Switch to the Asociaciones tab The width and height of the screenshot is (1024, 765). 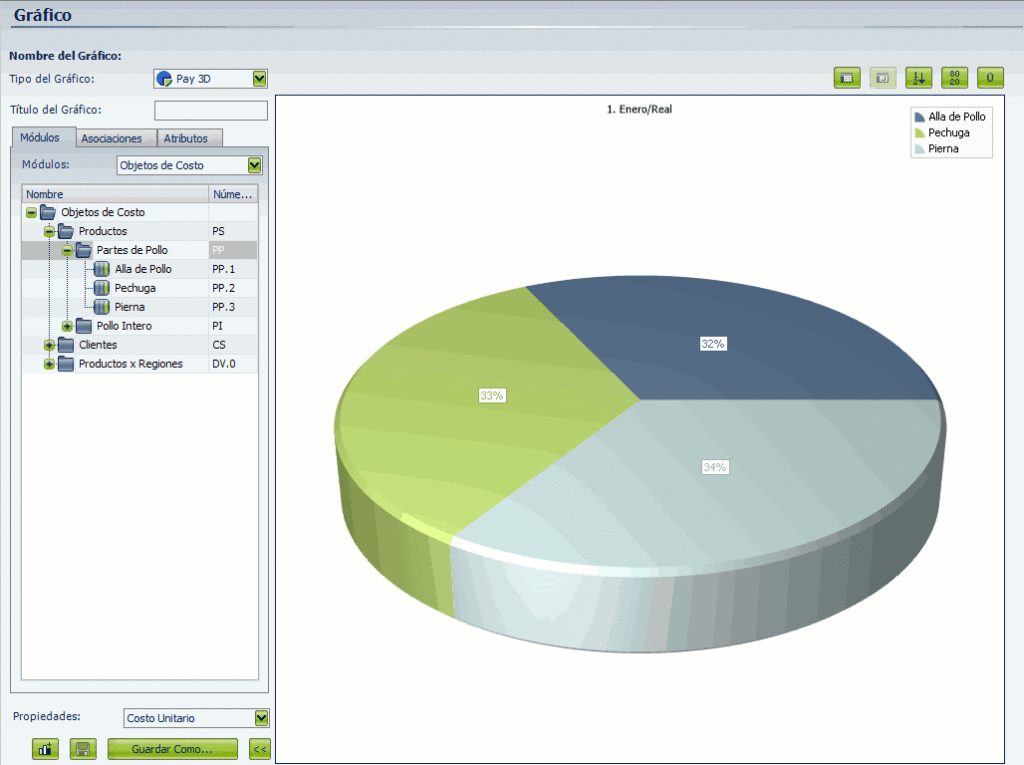tap(112, 139)
